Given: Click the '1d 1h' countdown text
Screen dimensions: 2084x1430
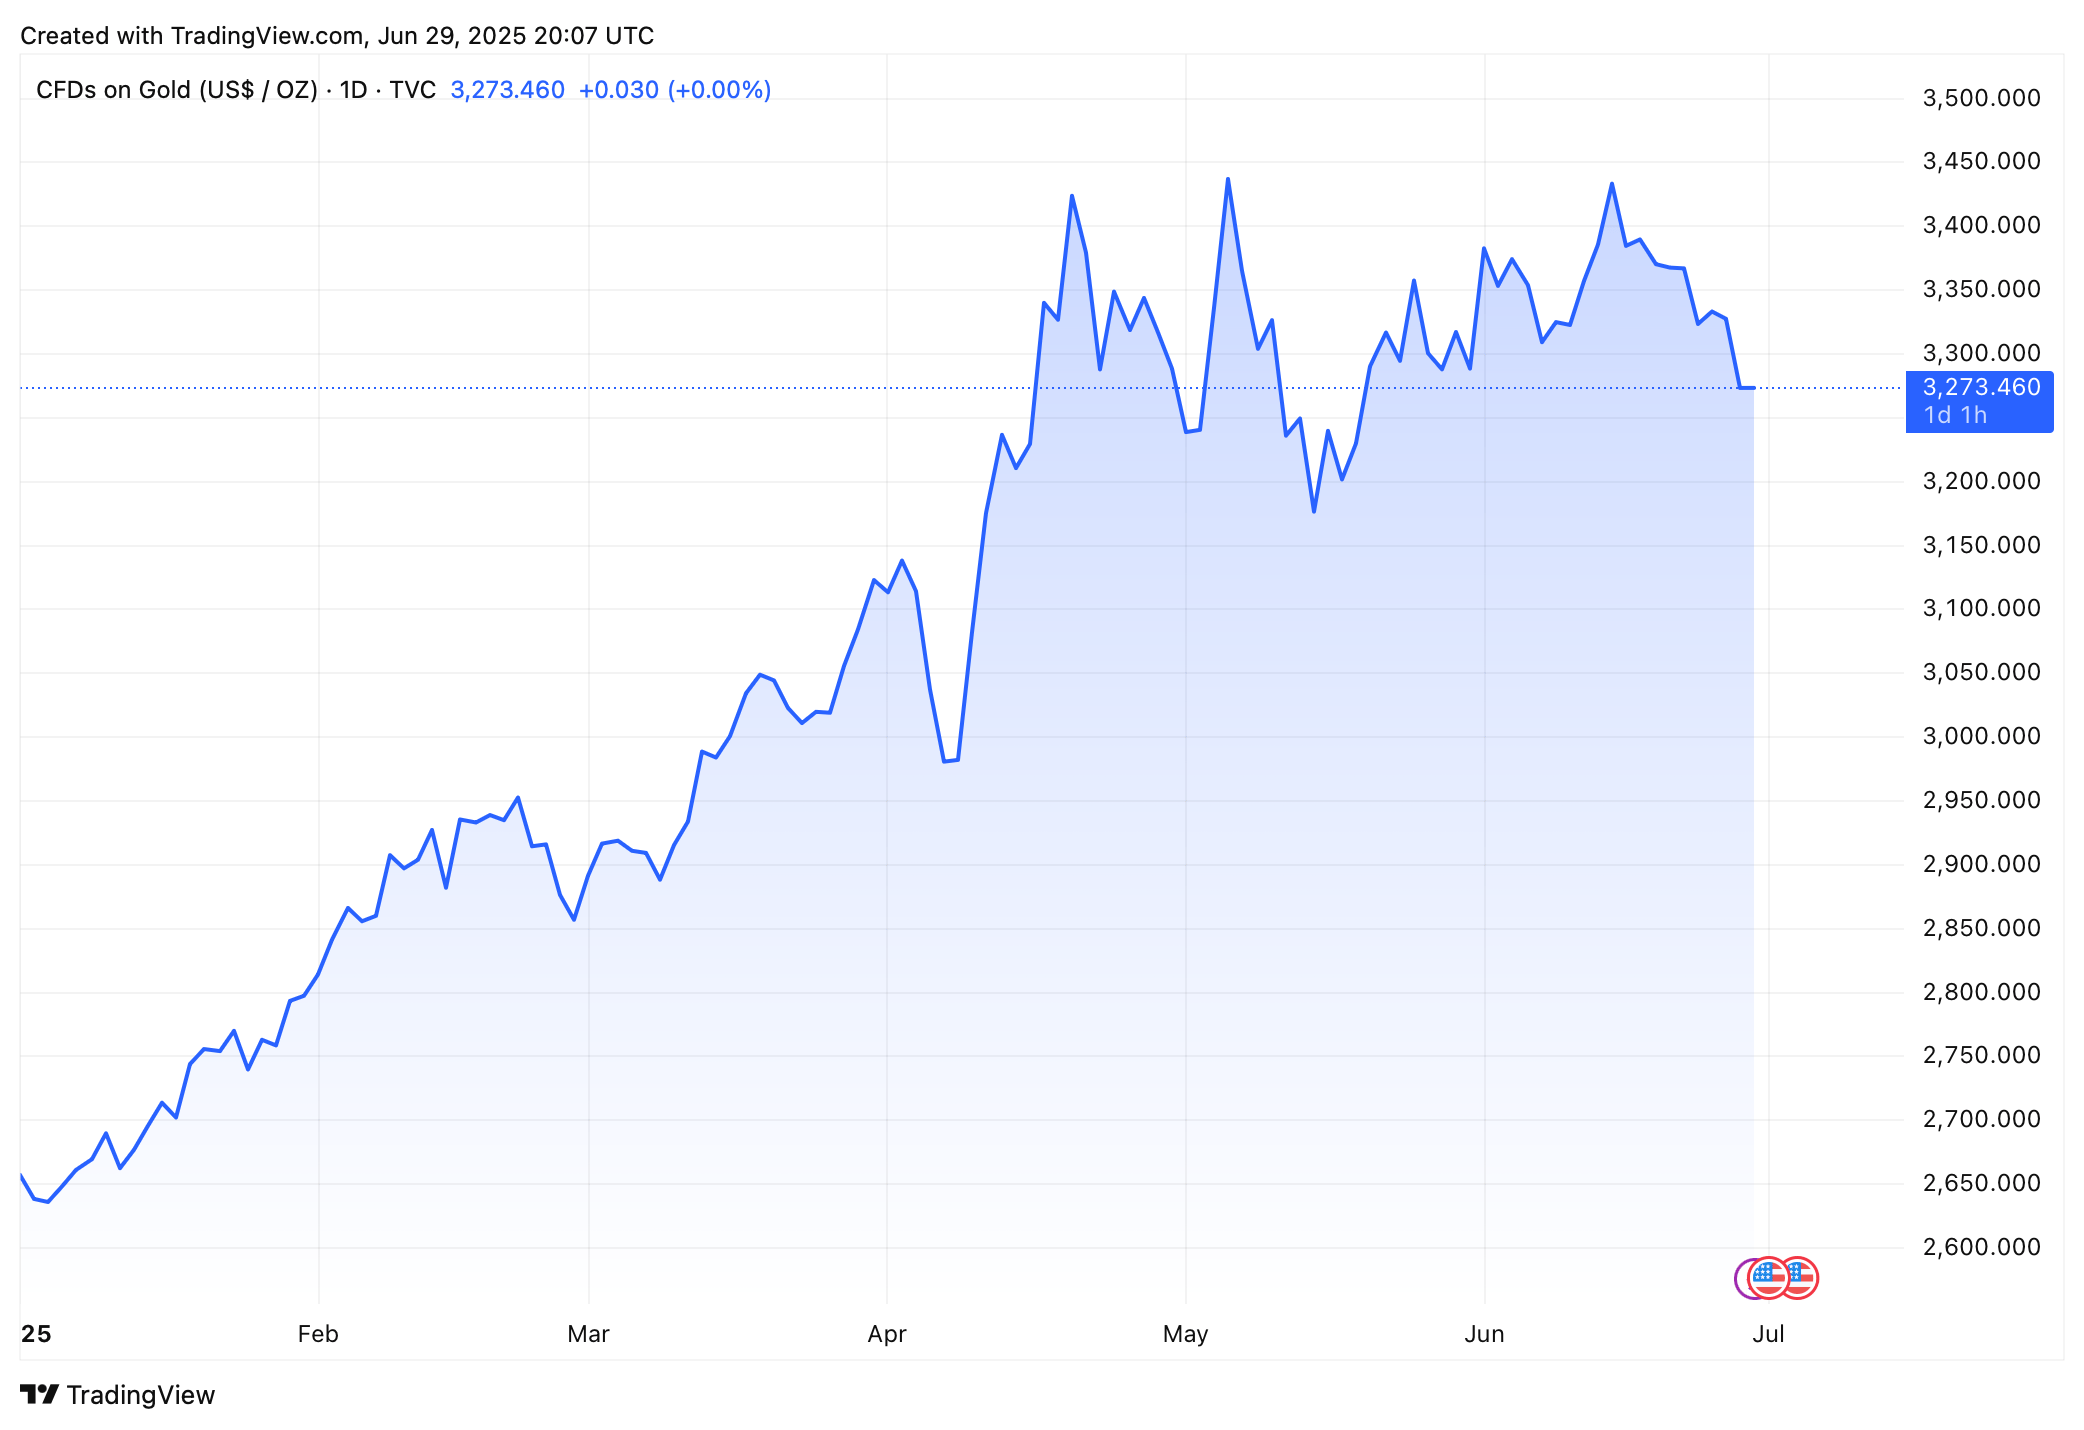Looking at the screenshot, I should tap(1955, 415).
